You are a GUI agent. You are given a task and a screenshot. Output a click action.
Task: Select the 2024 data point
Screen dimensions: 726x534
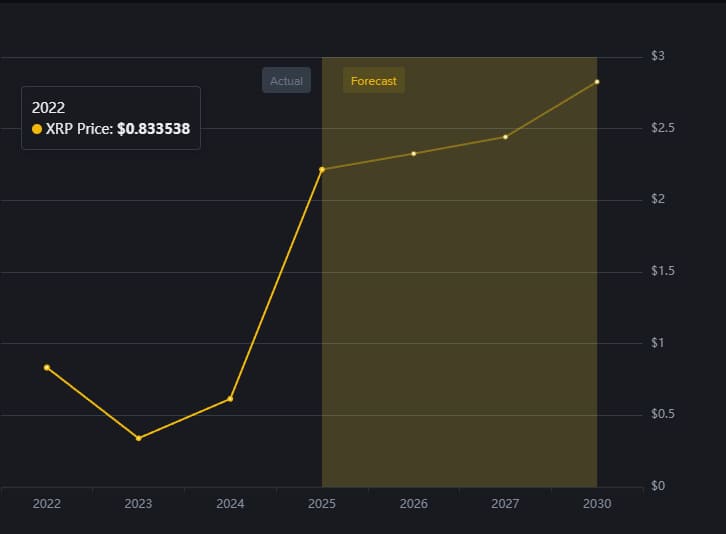point(230,399)
